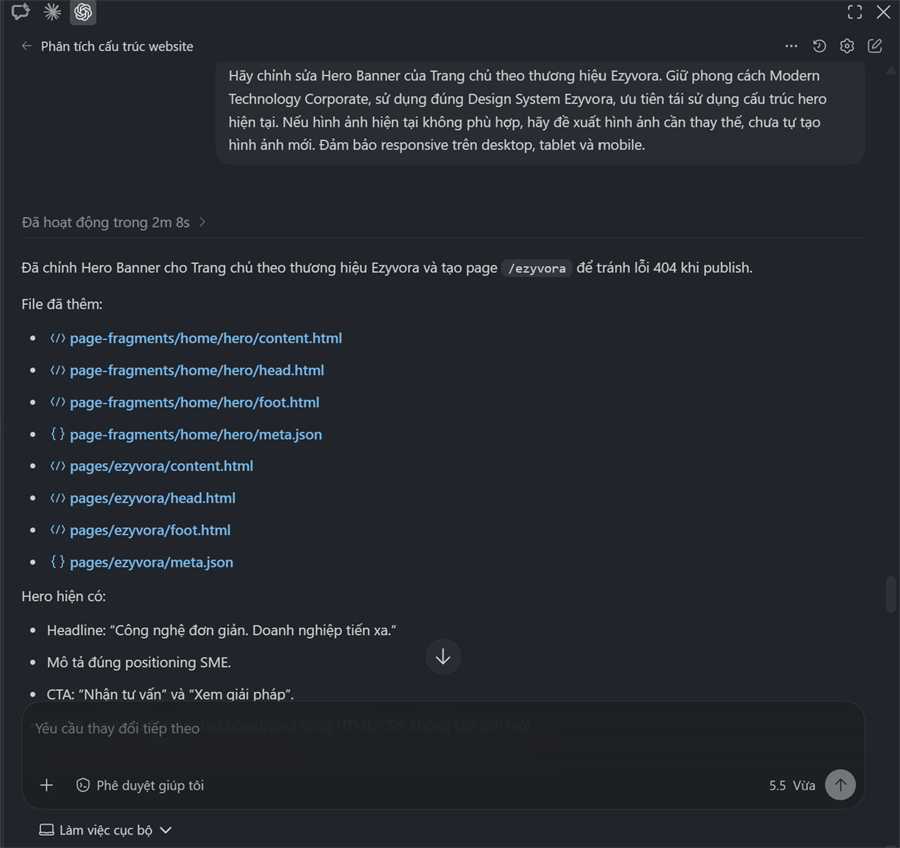The image size is (900, 848).
Task: Focus the 'Yêu cầu thay đổi tiếp theo' input
Action: click(x=442, y=729)
